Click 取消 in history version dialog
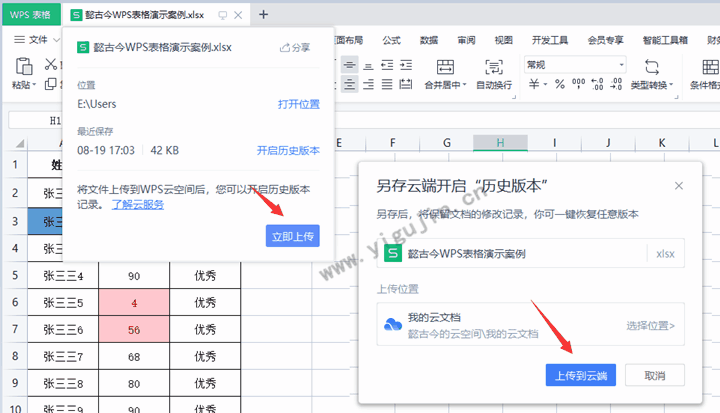Viewport: 720px width, 413px height. click(x=654, y=375)
